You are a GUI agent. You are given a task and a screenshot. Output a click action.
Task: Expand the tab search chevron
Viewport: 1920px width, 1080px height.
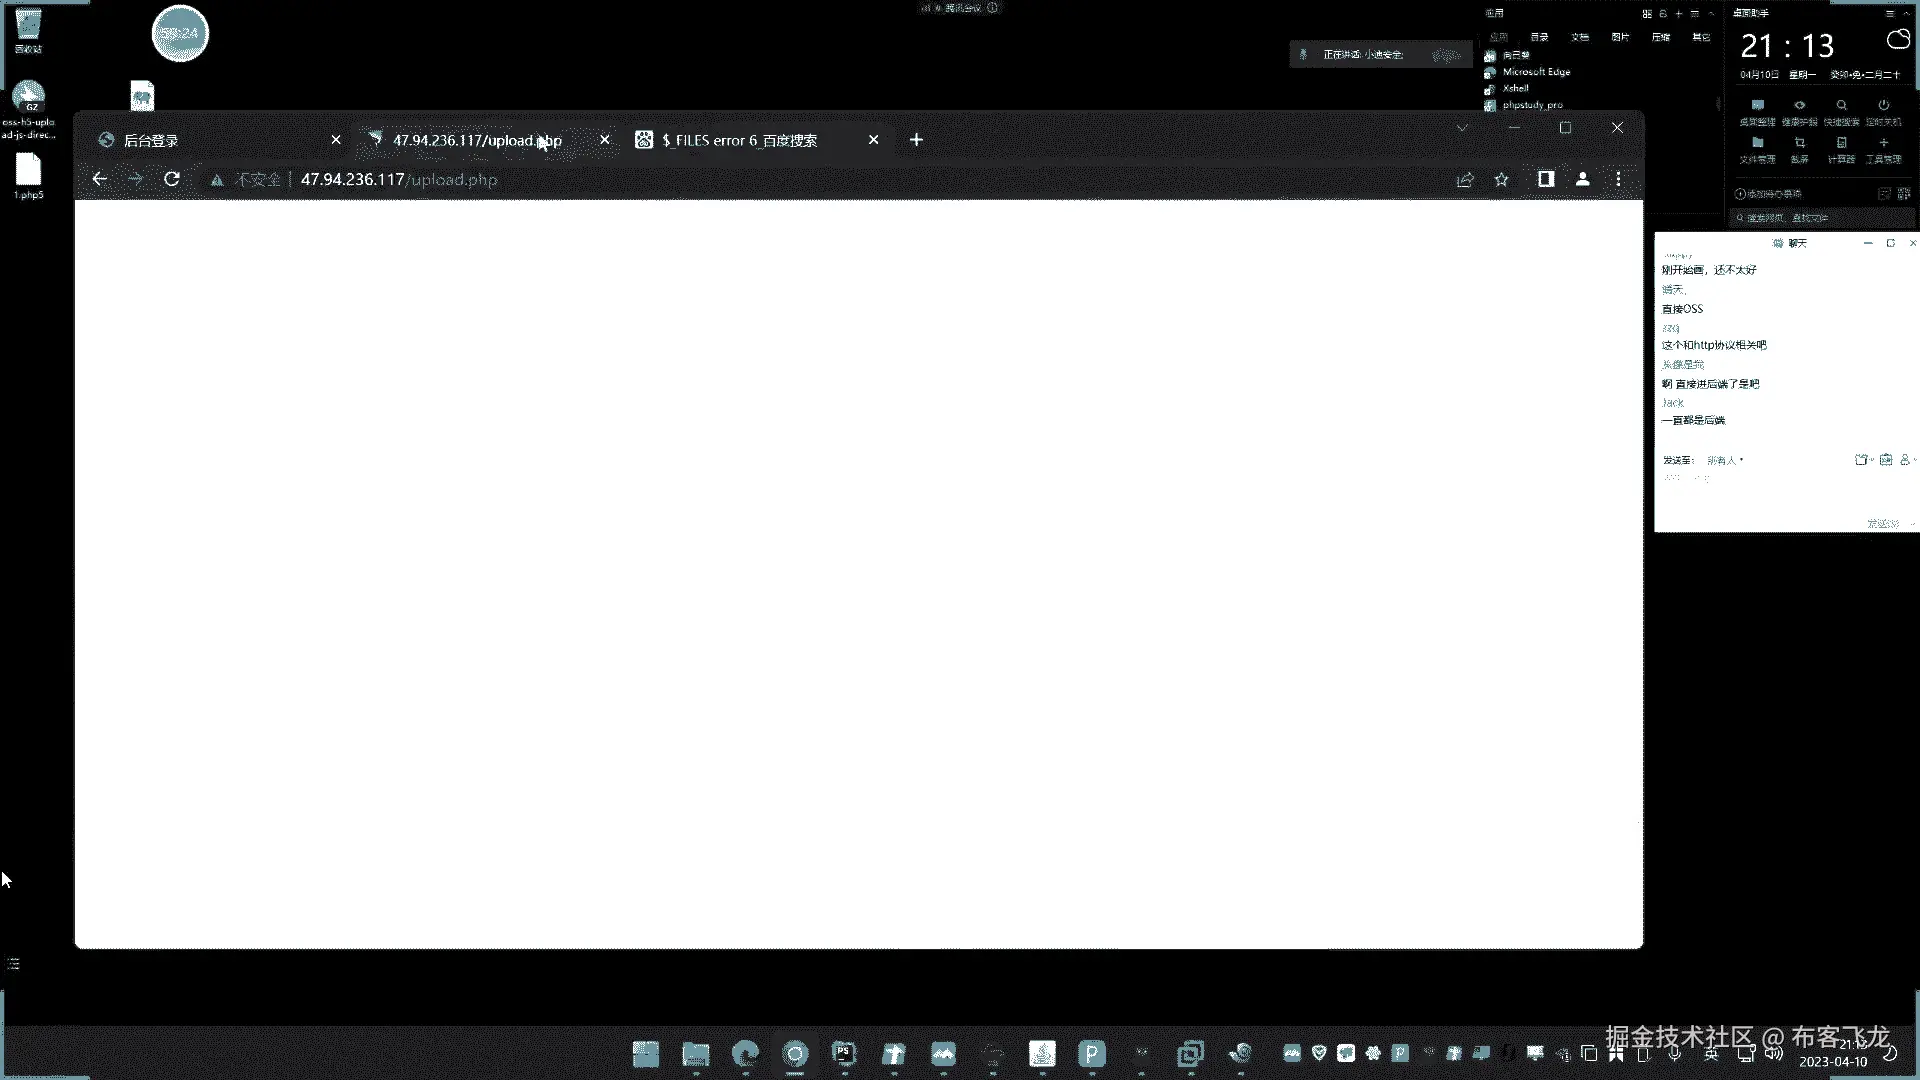(x=1462, y=128)
